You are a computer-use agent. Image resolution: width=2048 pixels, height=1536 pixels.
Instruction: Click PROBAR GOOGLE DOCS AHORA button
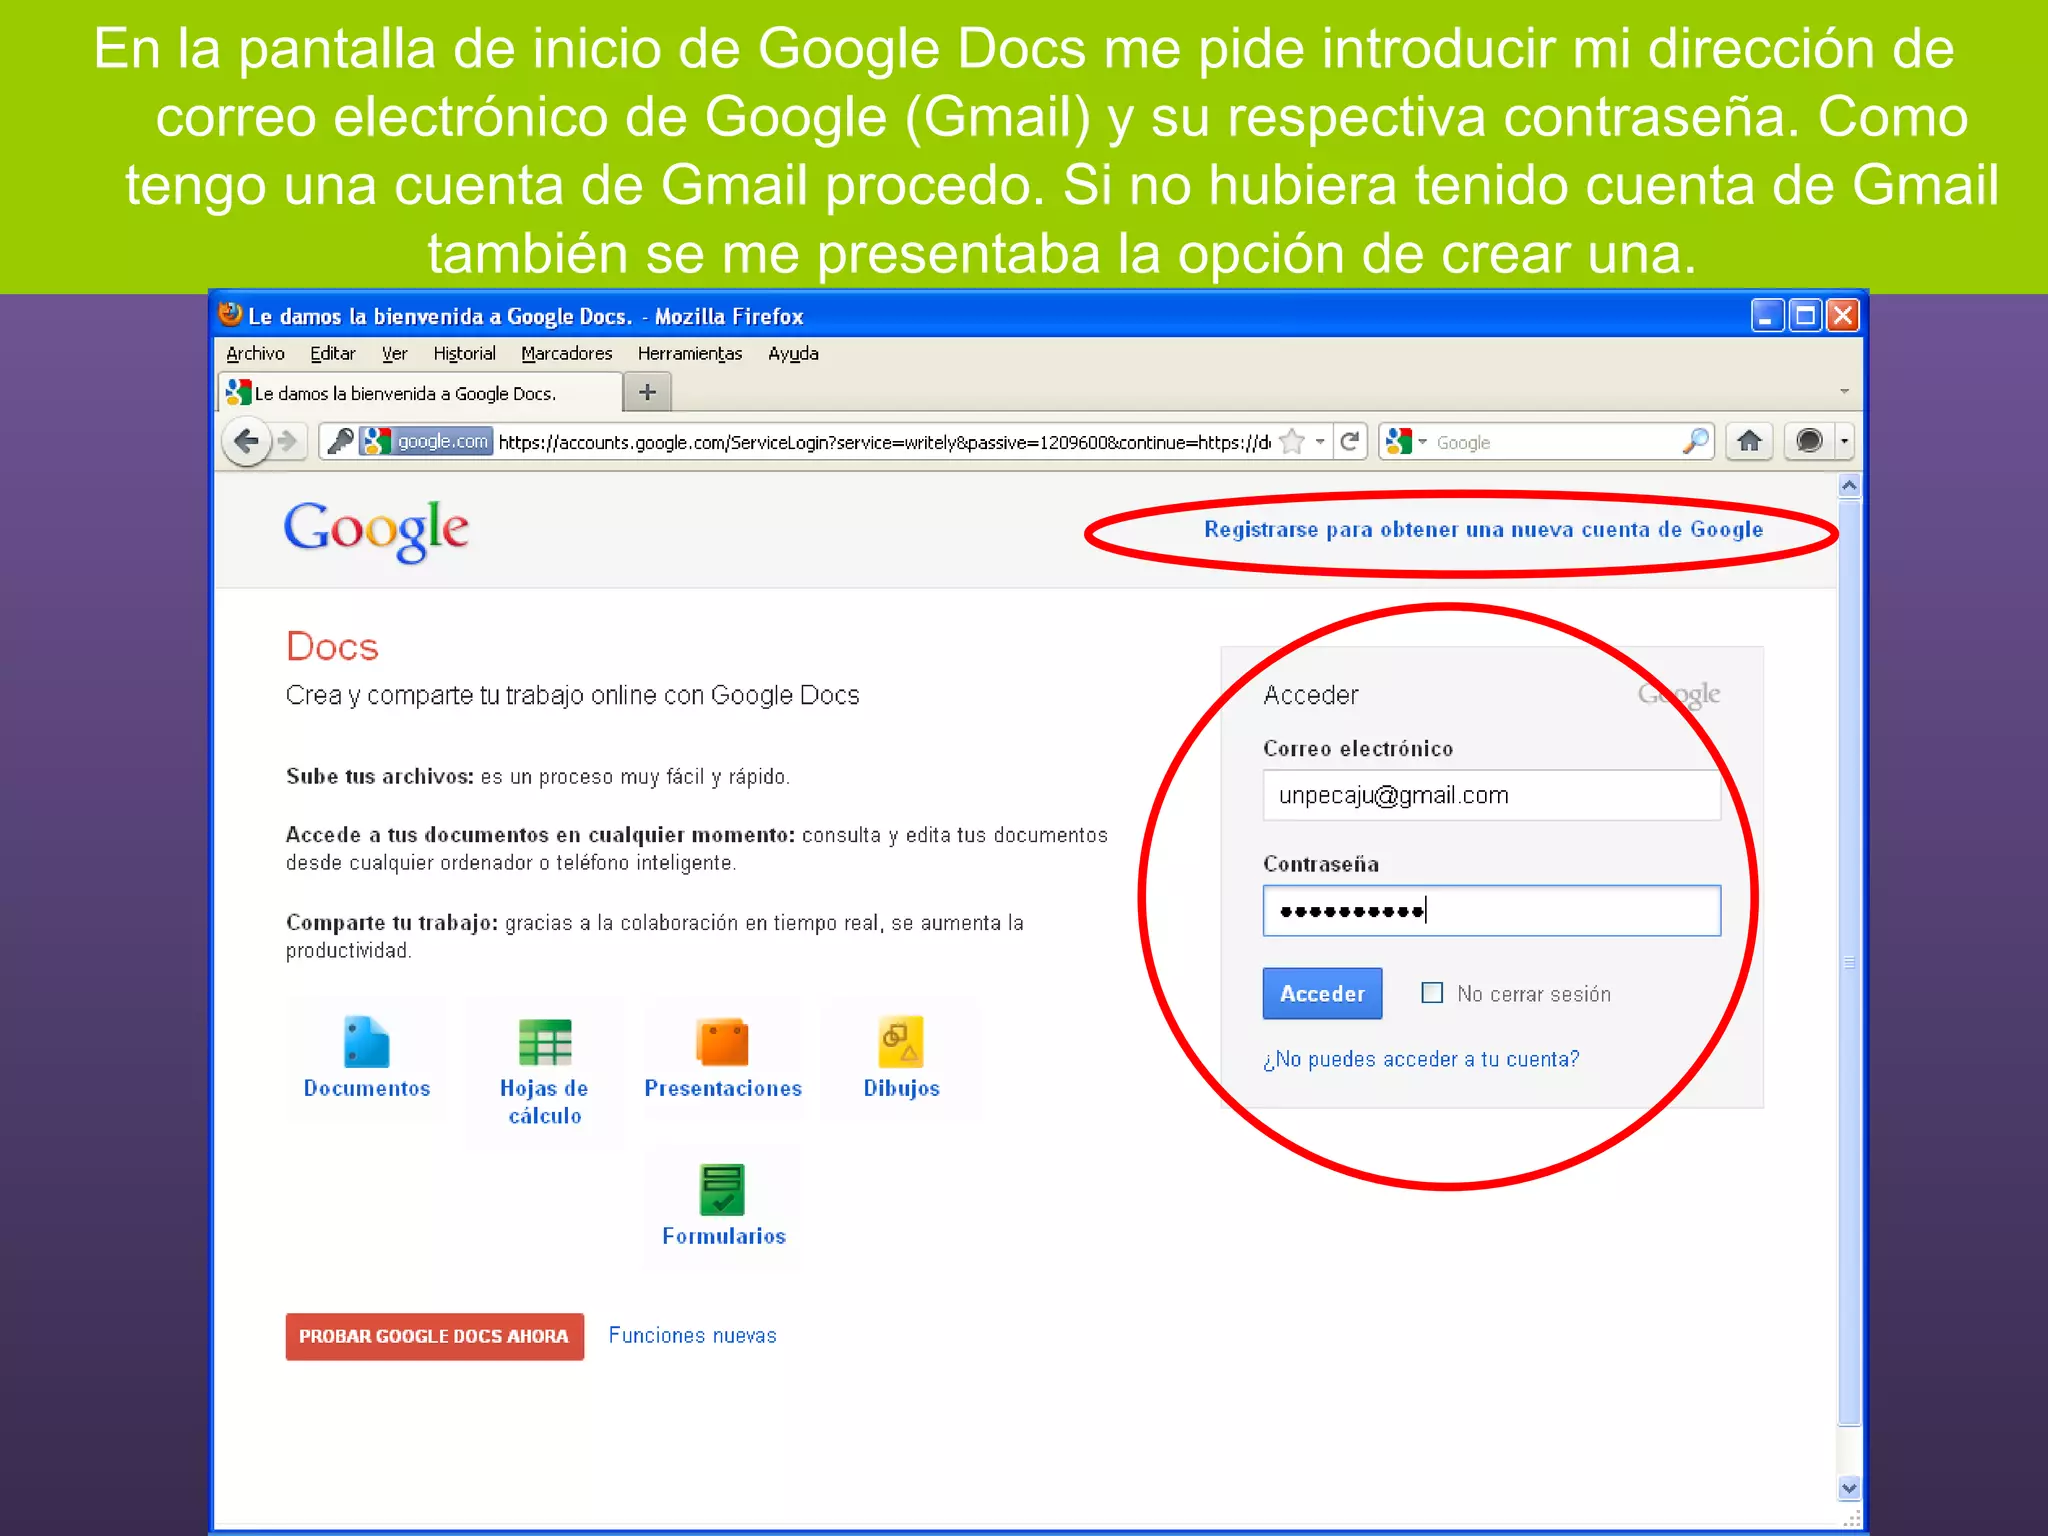pos(434,1336)
